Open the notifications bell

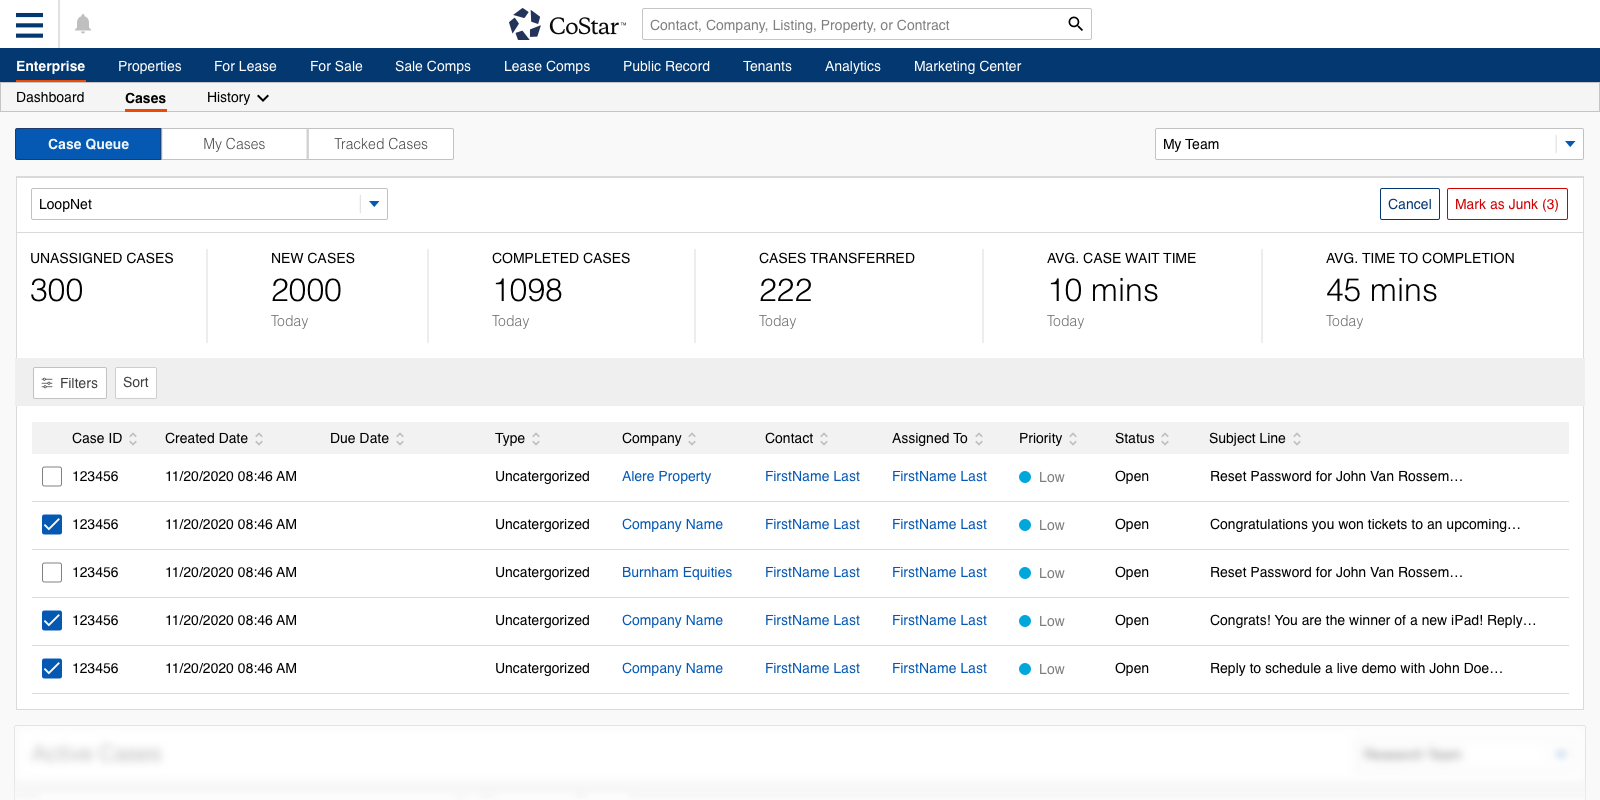[x=83, y=24]
